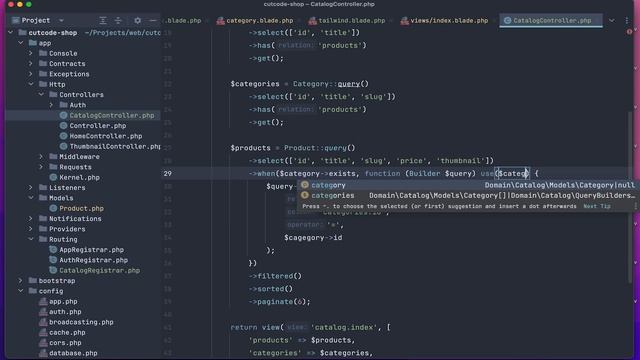The height and width of the screenshot is (360, 640).
Task: Click the bootstrap folder icon
Action: pyautogui.click(x=33, y=280)
